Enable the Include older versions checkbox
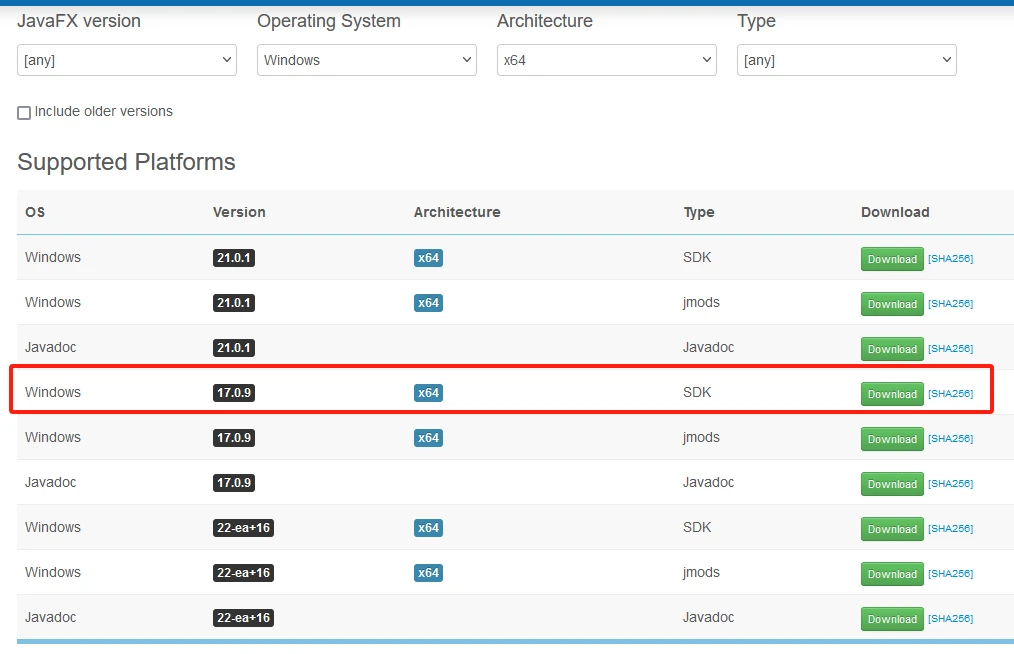The image size is (1014, 654). pyautogui.click(x=24, y=113)
